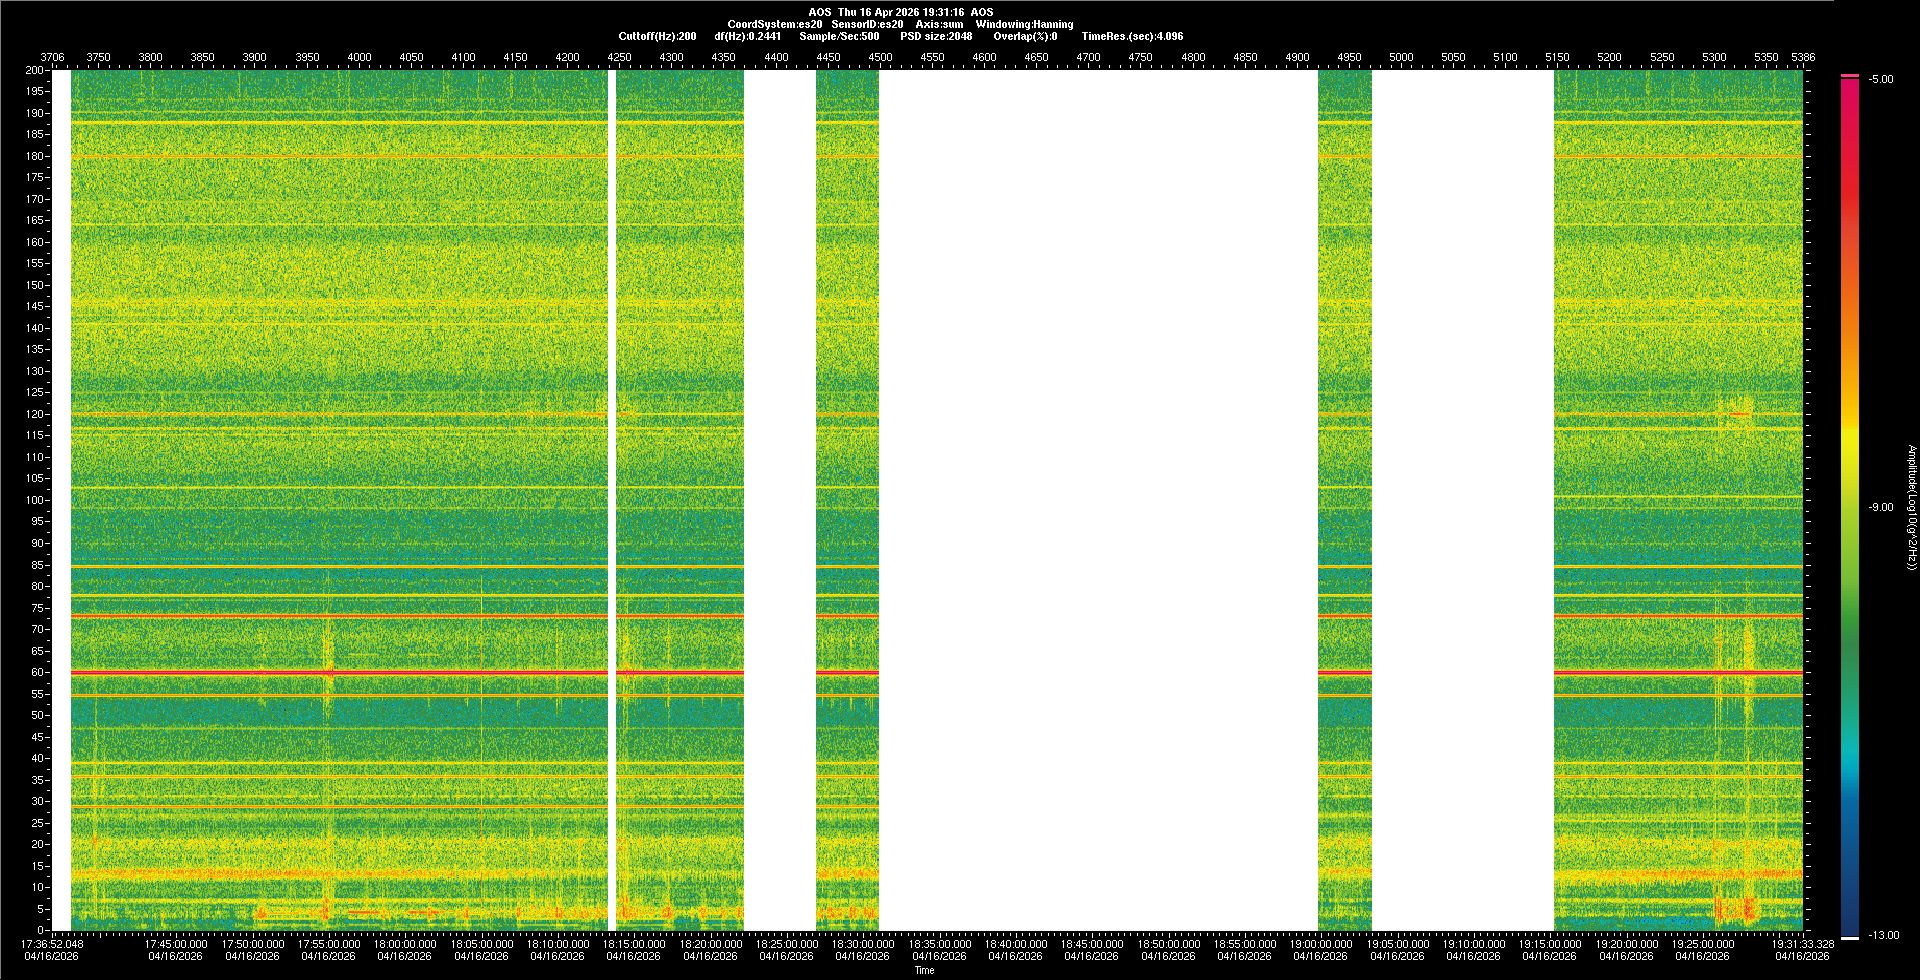Click the 200 Hz label on the frequency axis

tap(35, 71)
